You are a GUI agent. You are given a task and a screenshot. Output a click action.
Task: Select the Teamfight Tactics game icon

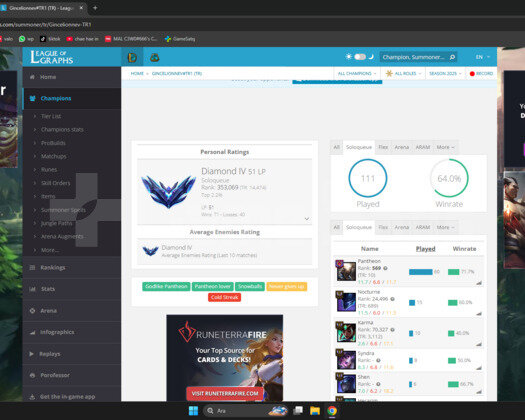click(x=154, y=57)
